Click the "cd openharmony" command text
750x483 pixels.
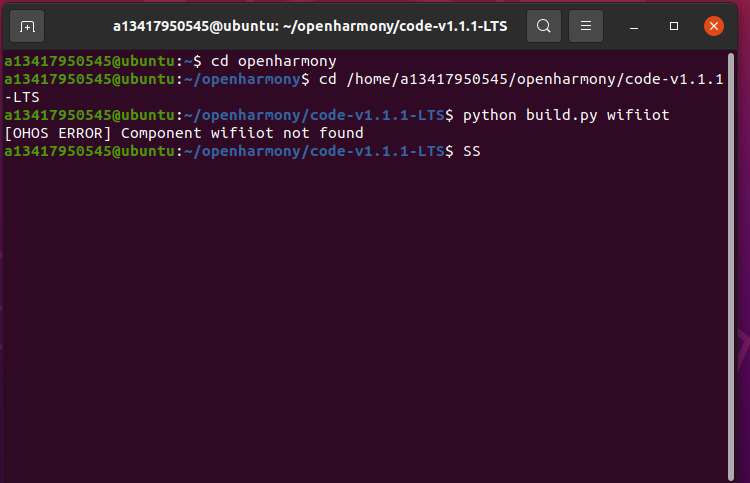273,61
